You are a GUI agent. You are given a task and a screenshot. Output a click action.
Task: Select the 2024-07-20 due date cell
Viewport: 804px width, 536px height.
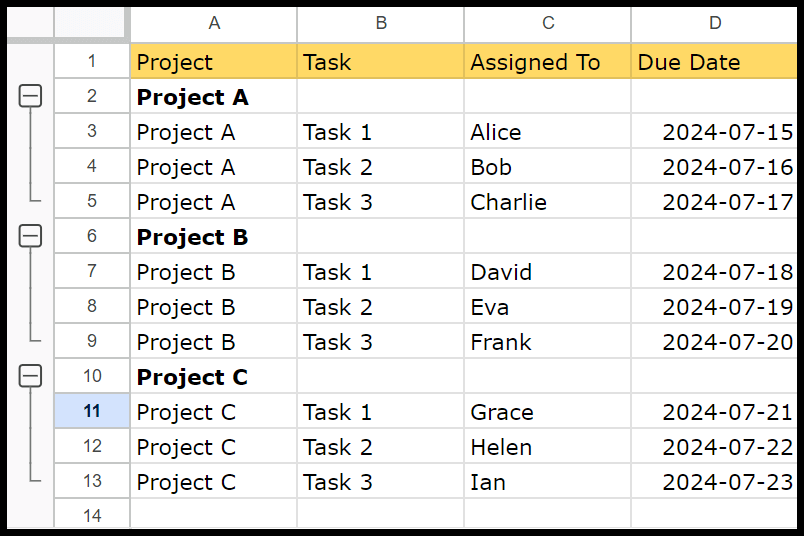pos(714,341)
